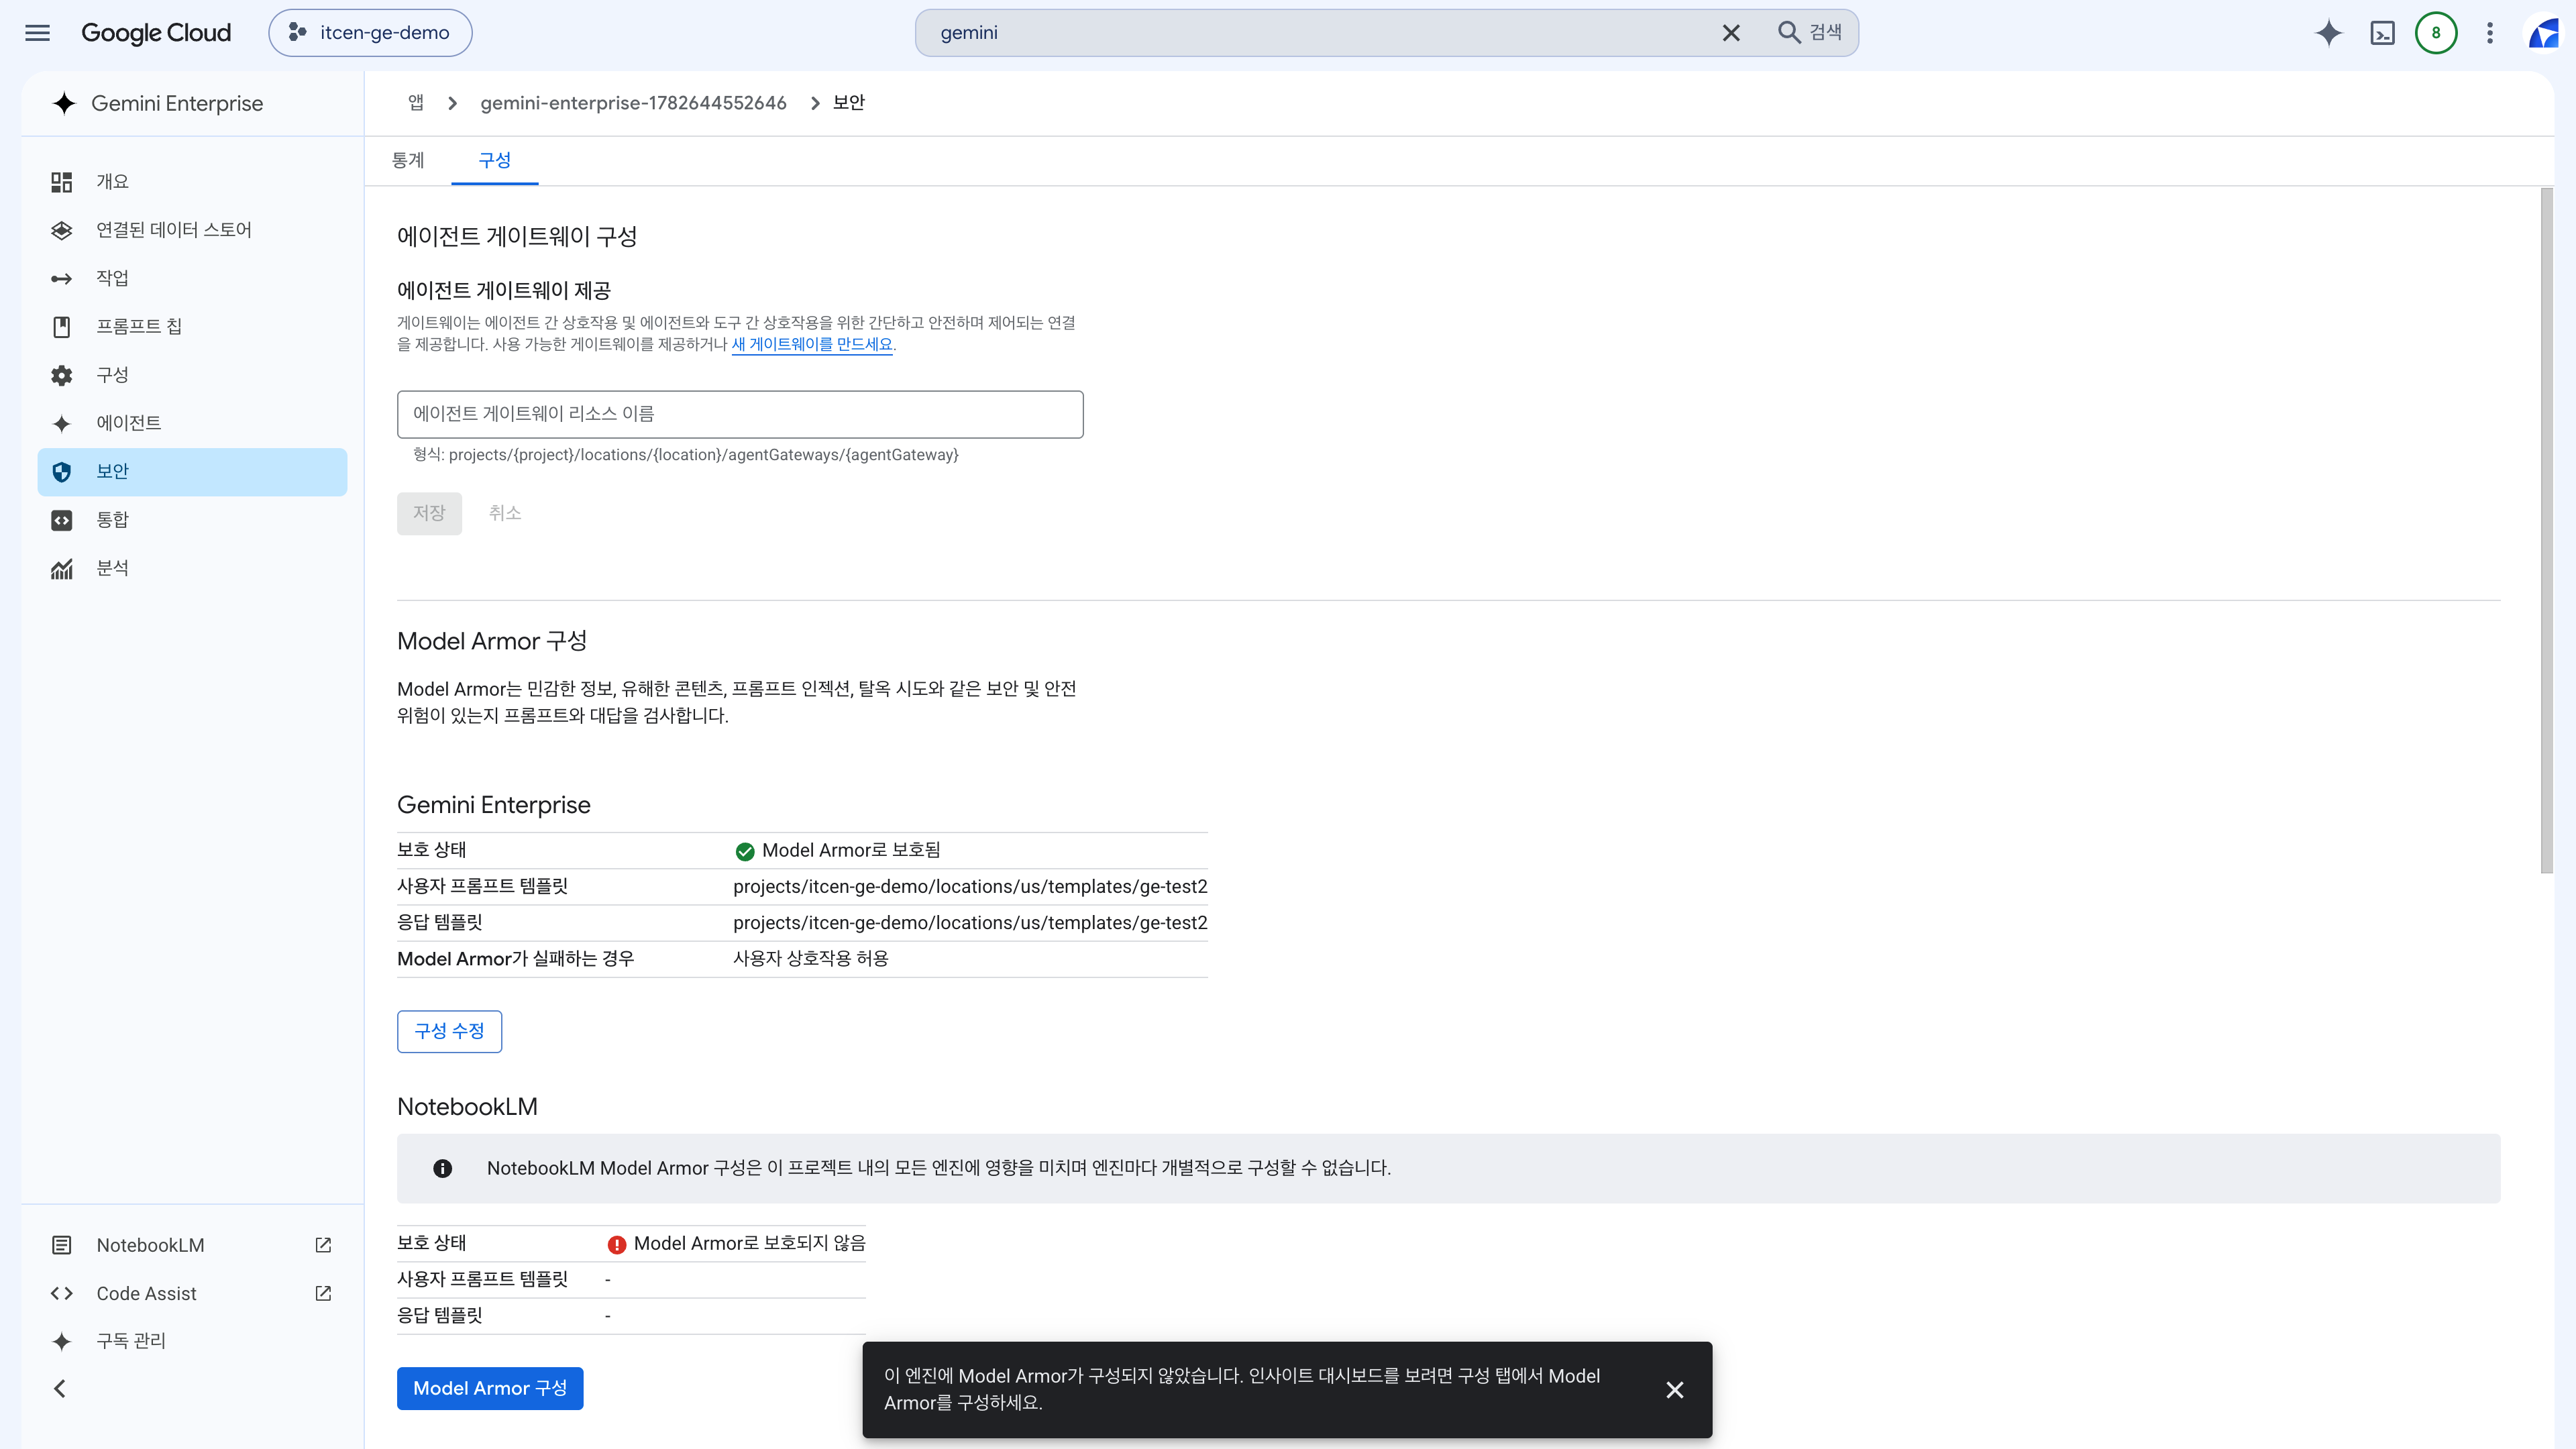Screen dimensions: 2576x1449
Task: Open the itcen-ge-demo project picker
Action: click(370, 33)
